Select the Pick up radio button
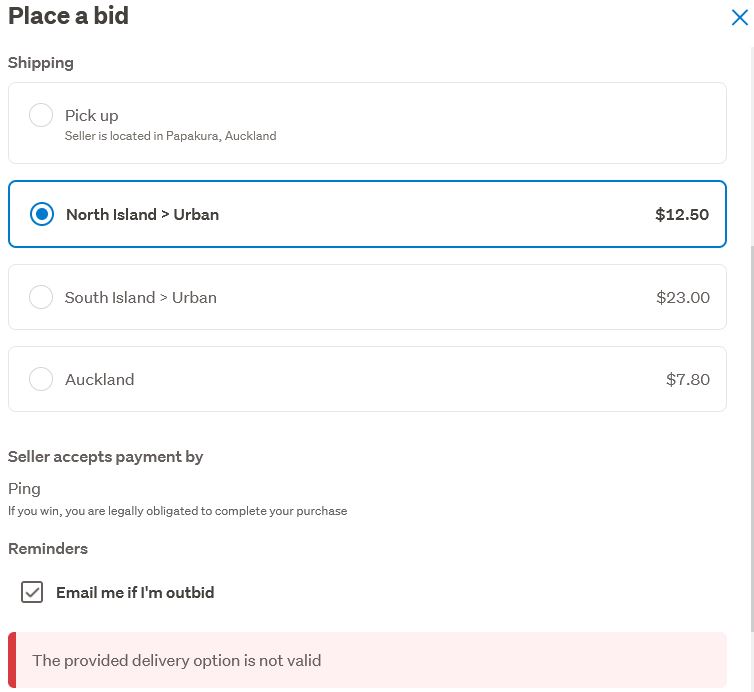The image size is (754, 692). point(41,115)
